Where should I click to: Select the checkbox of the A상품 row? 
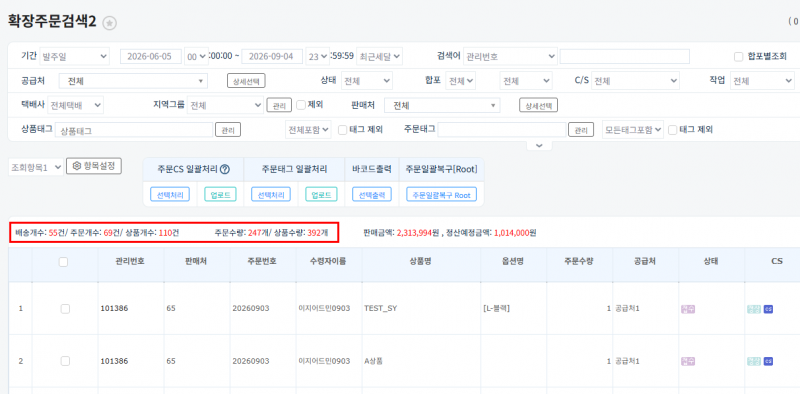(65, 361)
